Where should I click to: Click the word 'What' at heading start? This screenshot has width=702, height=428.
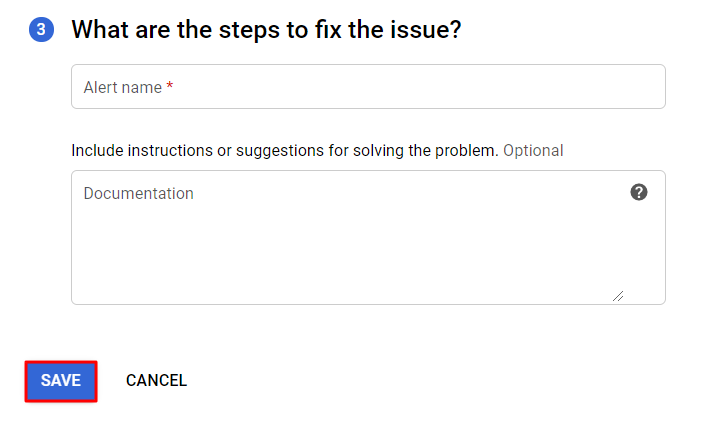pos(100,29)
